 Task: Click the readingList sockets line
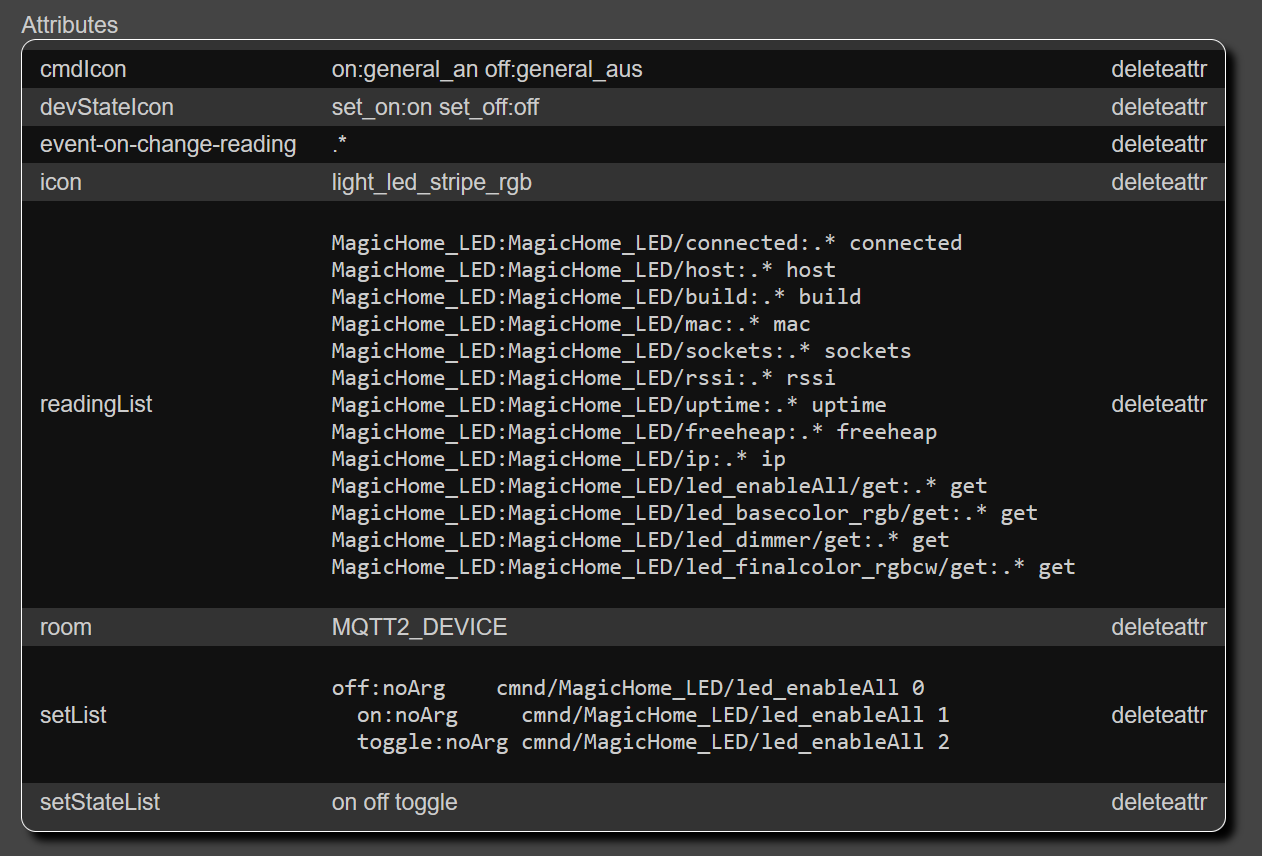click(622, 351)
